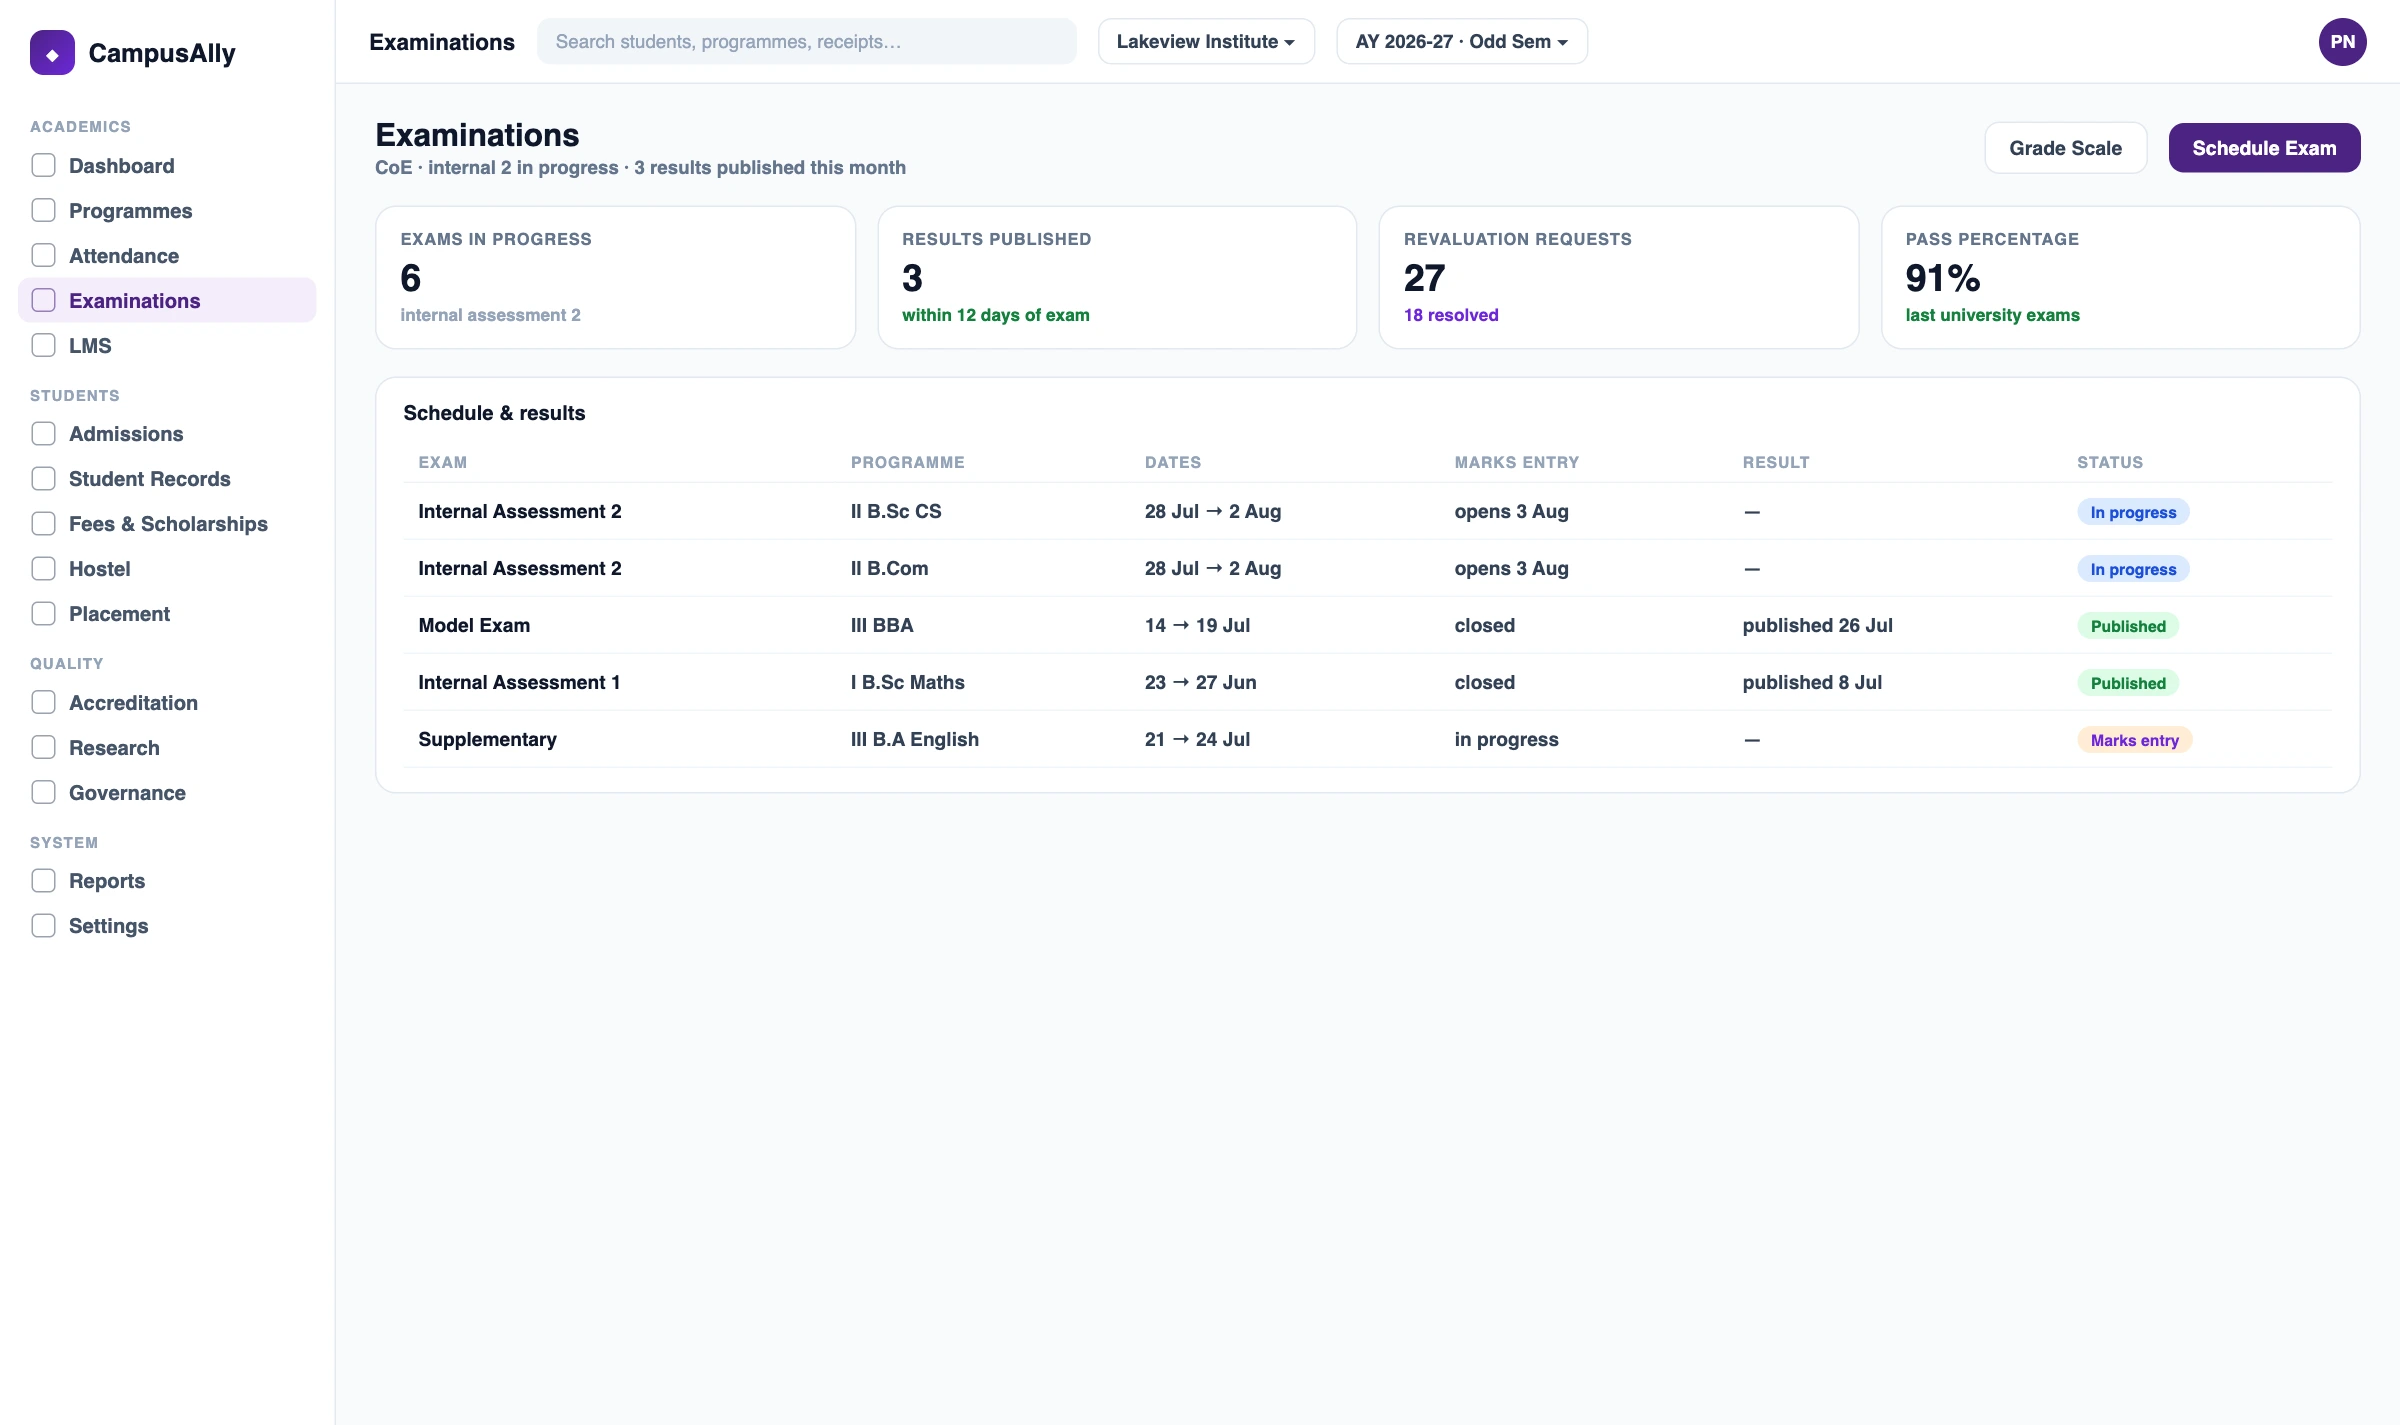The image size is (2400, 1425).
Task: Click the Marks entry status badge
Action: tap(2134, 740)
